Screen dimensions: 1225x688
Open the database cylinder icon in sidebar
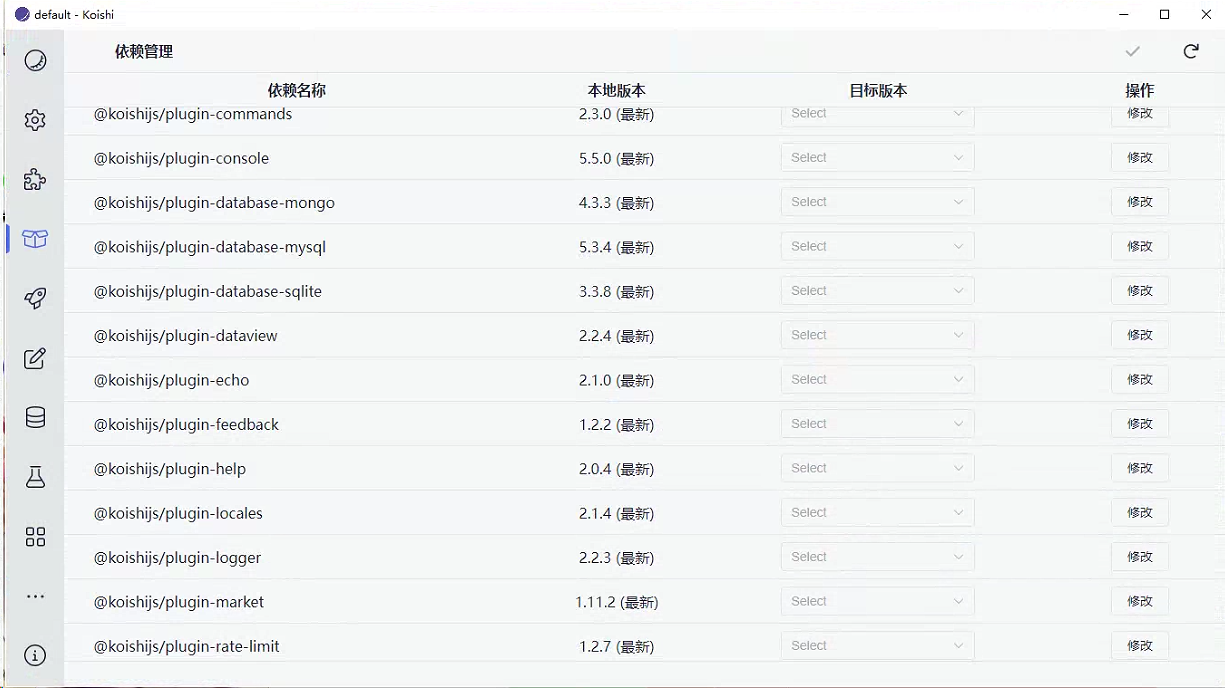pos(35,417)
